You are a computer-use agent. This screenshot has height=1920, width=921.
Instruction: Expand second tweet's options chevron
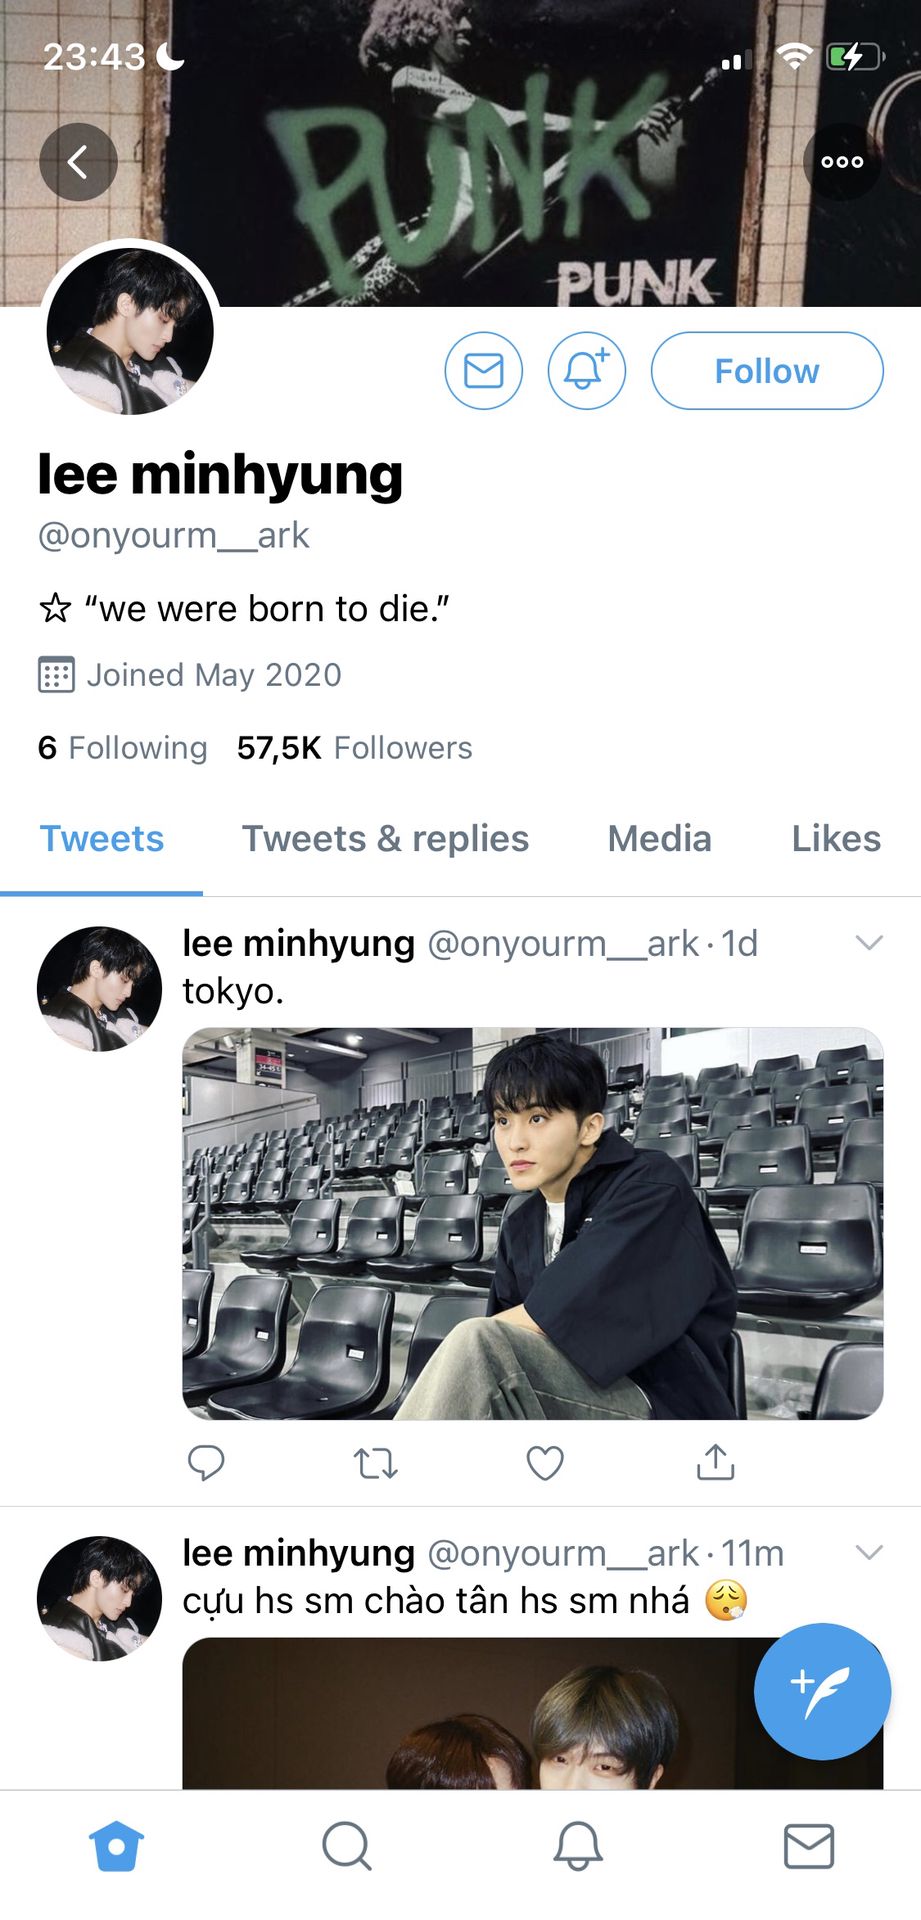click(869, 1552)
